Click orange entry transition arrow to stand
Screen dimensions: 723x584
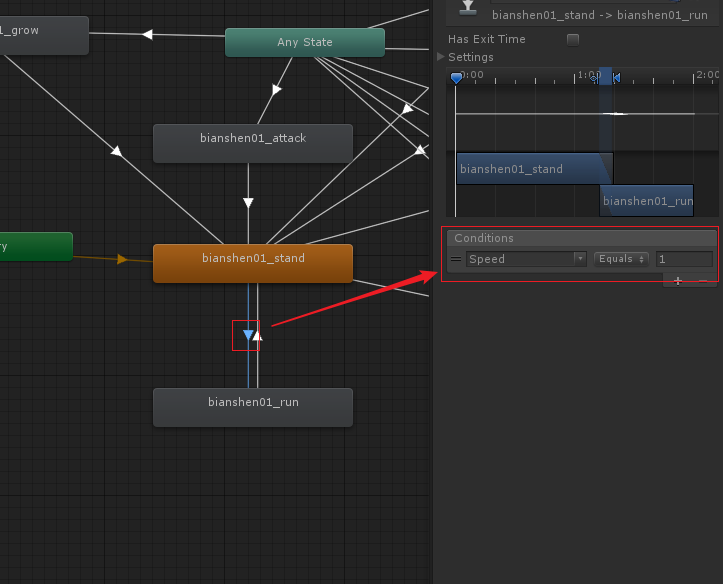pyautogui.click(x=122, y=259)
